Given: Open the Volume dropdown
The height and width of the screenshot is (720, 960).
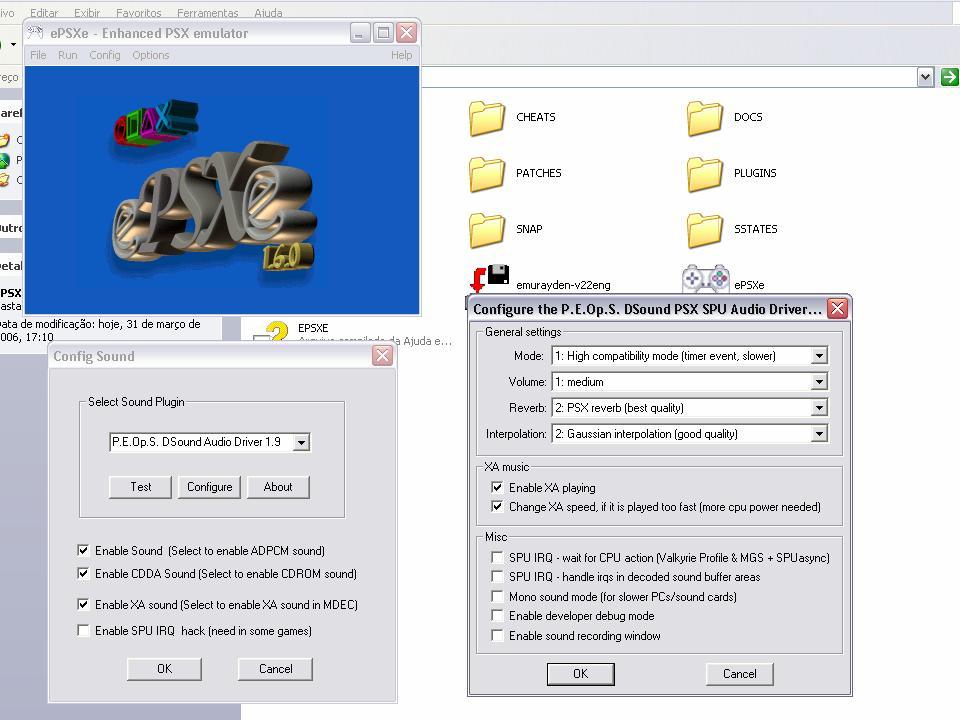Looking at the screenshot, I should tap(819, 382).
